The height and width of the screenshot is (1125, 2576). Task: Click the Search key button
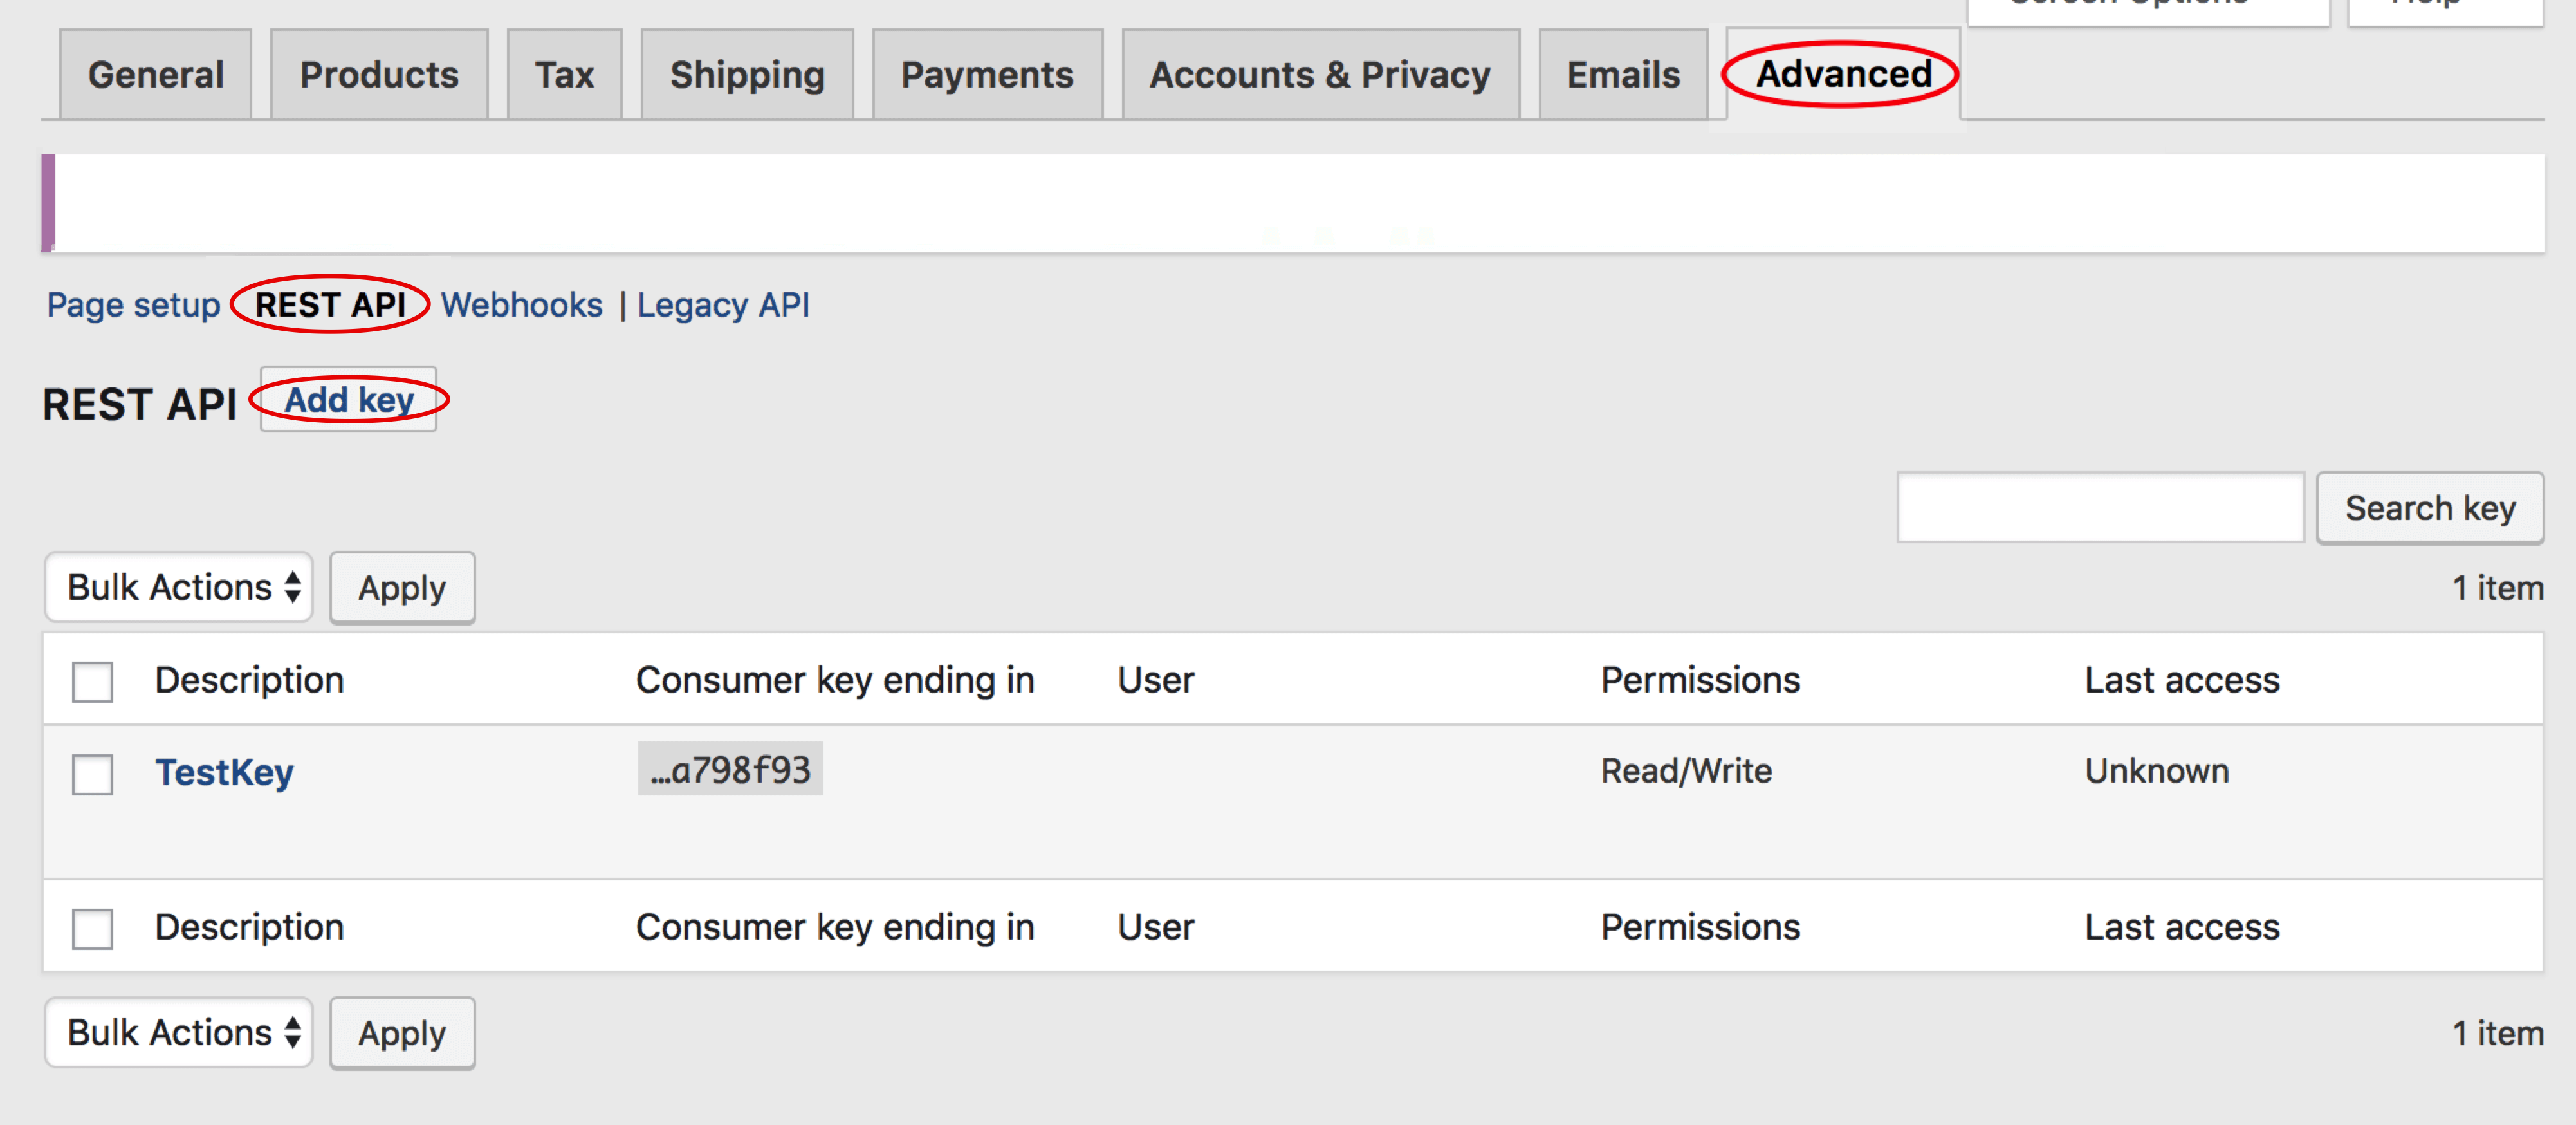coord(2429,508)
